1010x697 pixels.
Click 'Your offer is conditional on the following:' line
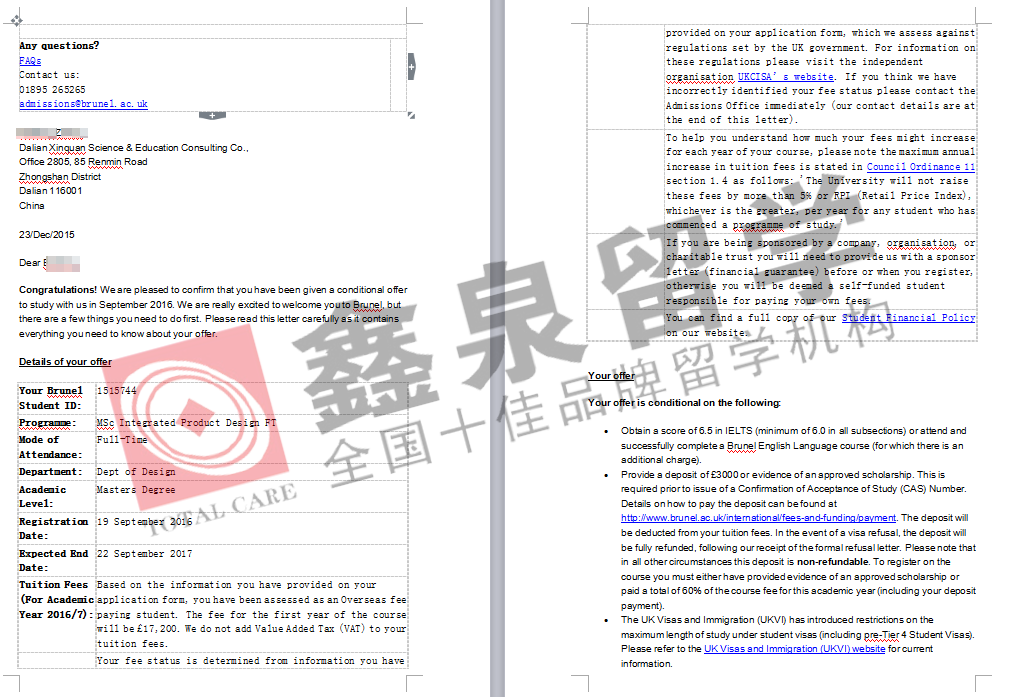pyautogui.click(x=684, y=403)
